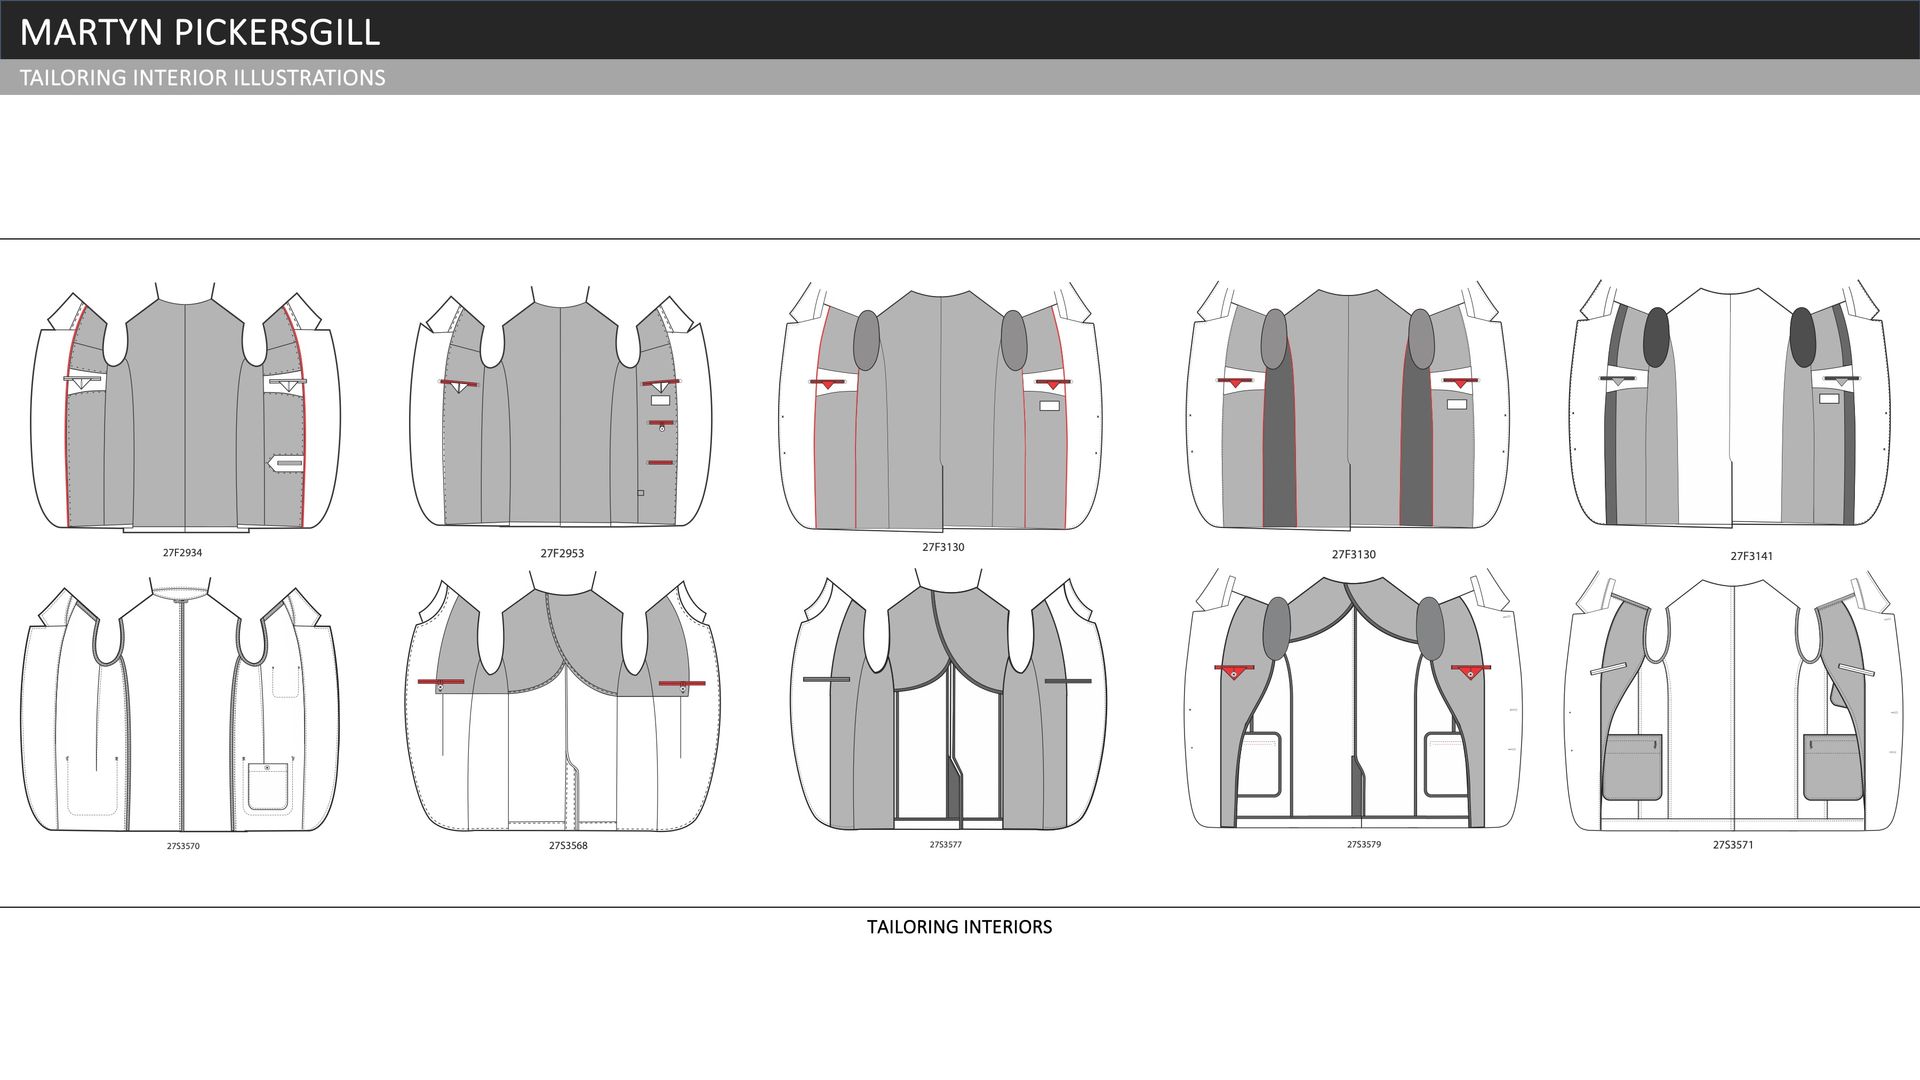The image size is (1920, 1080).
Task: Click the MARTYN PICKERSGILL header title
Action: click(x=200, y=32)
